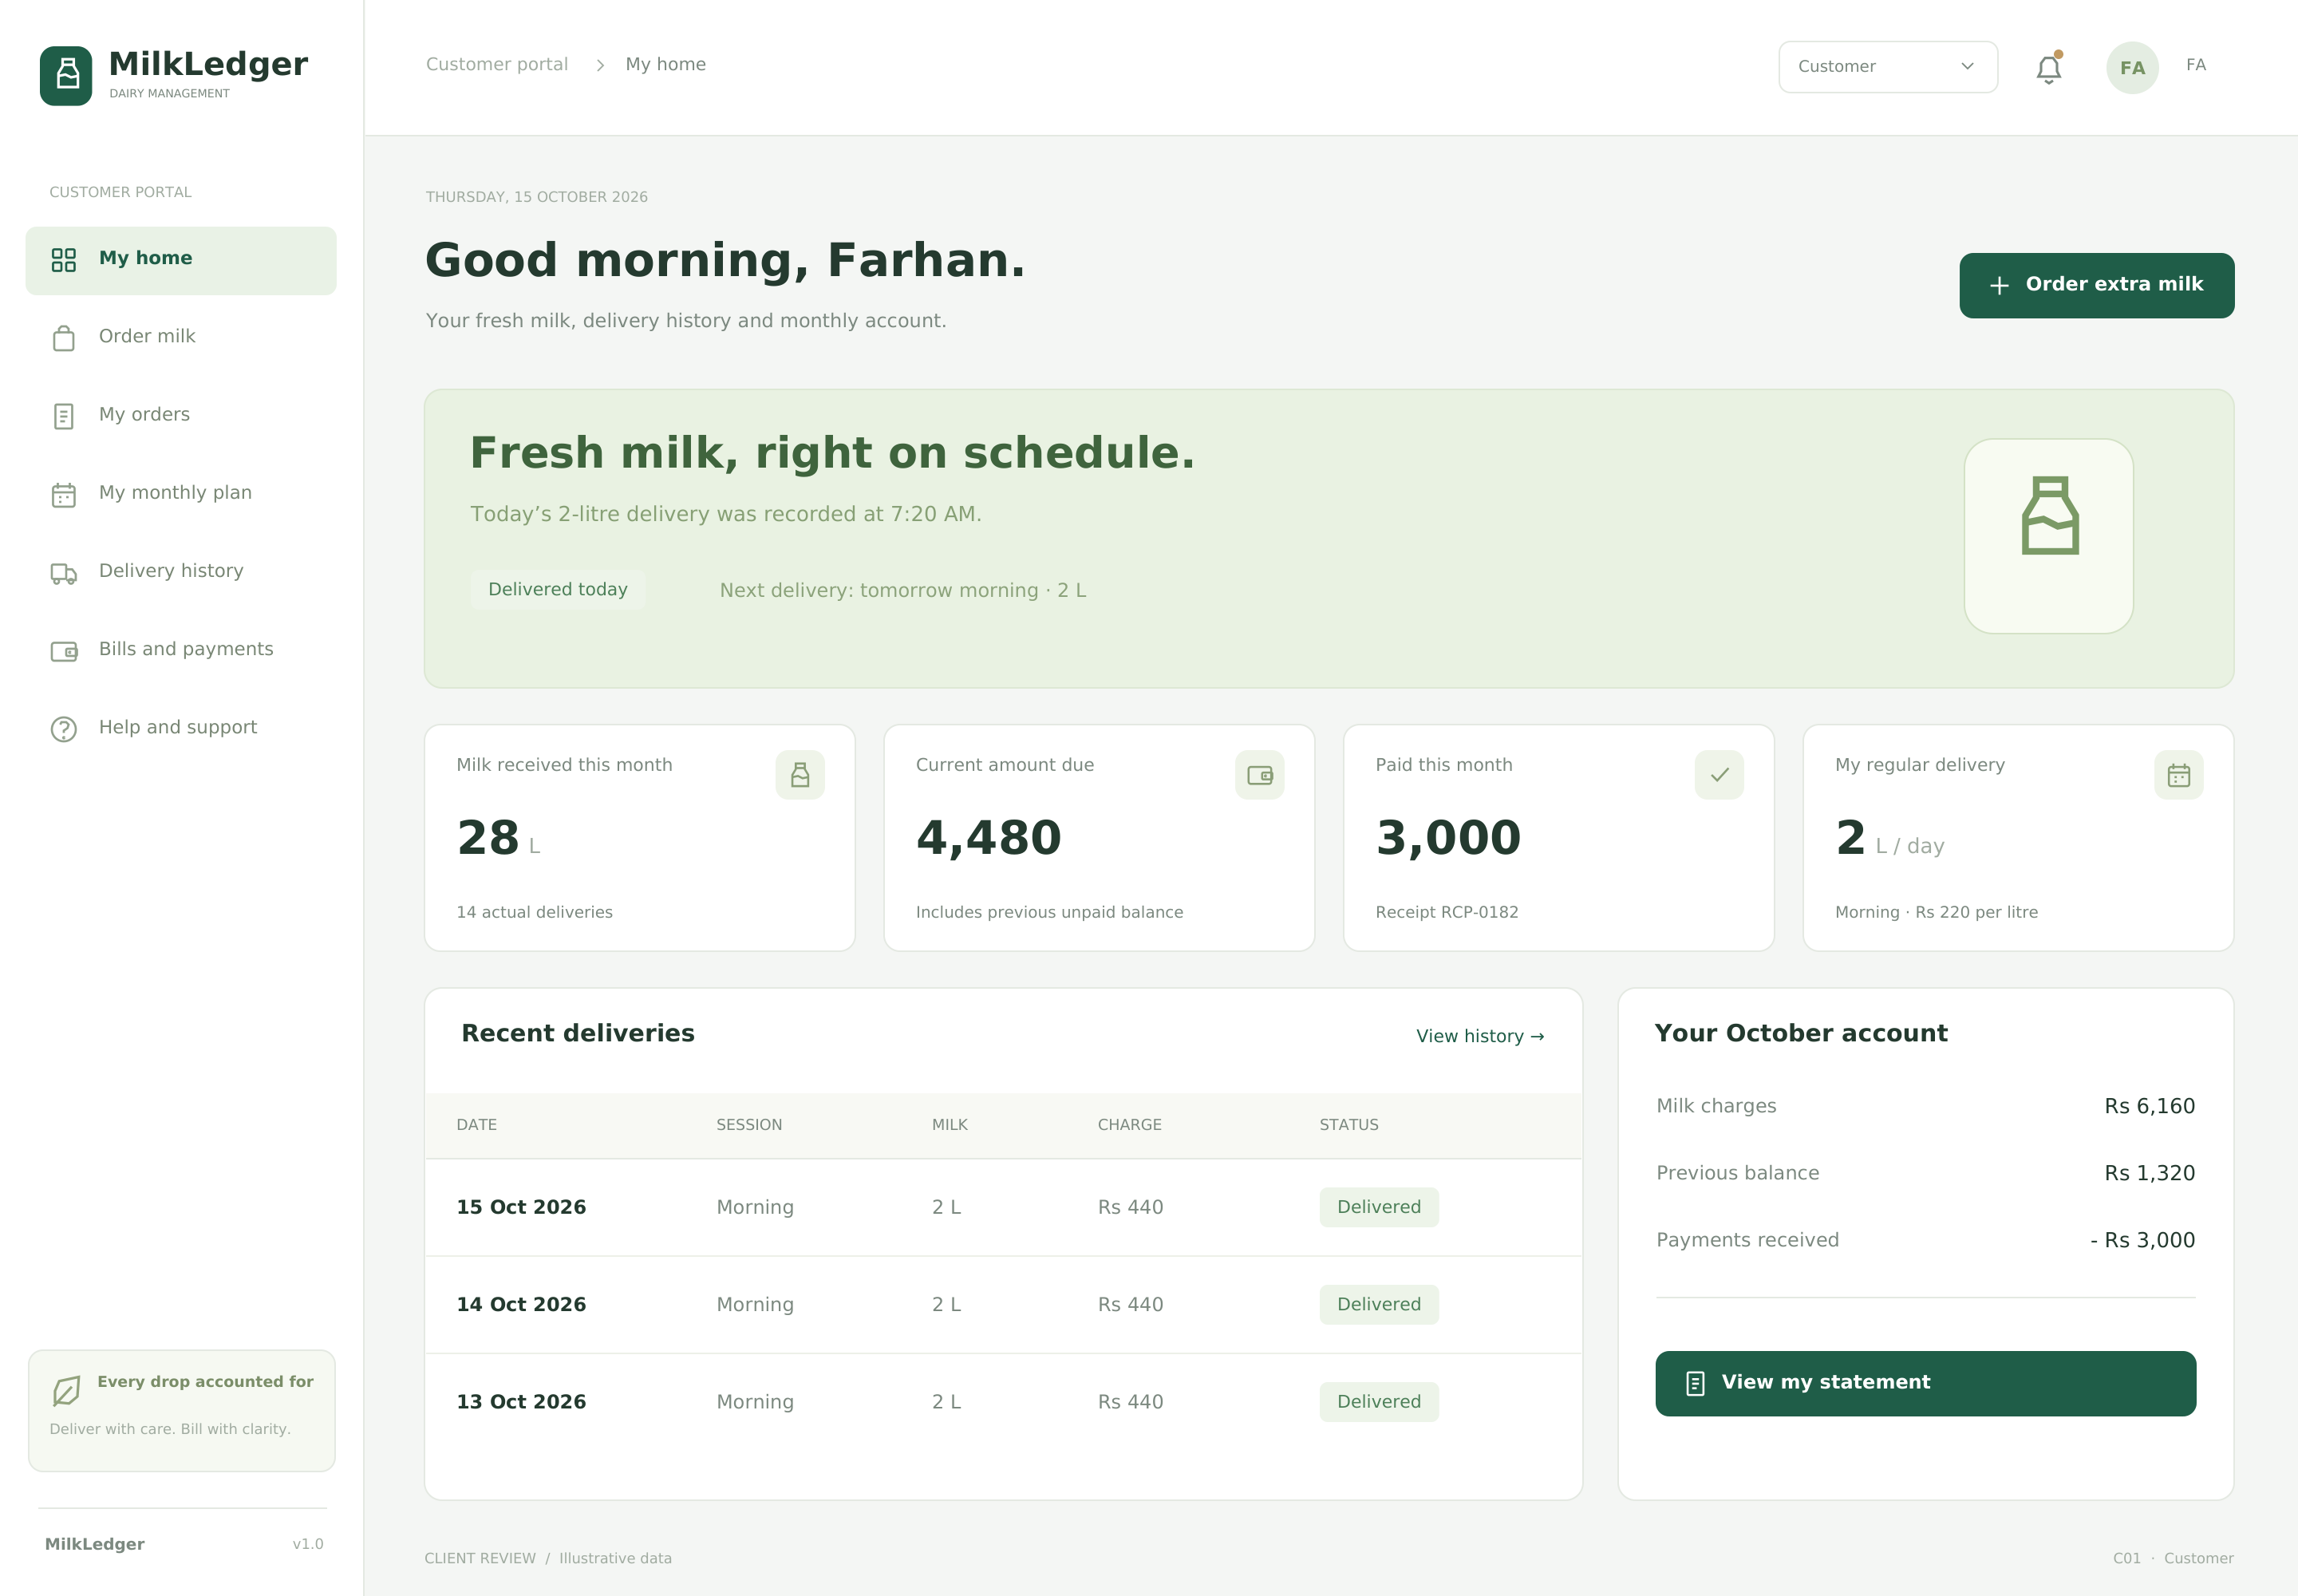Click the Receipt RCP-0182 text

pos(1446,912)
